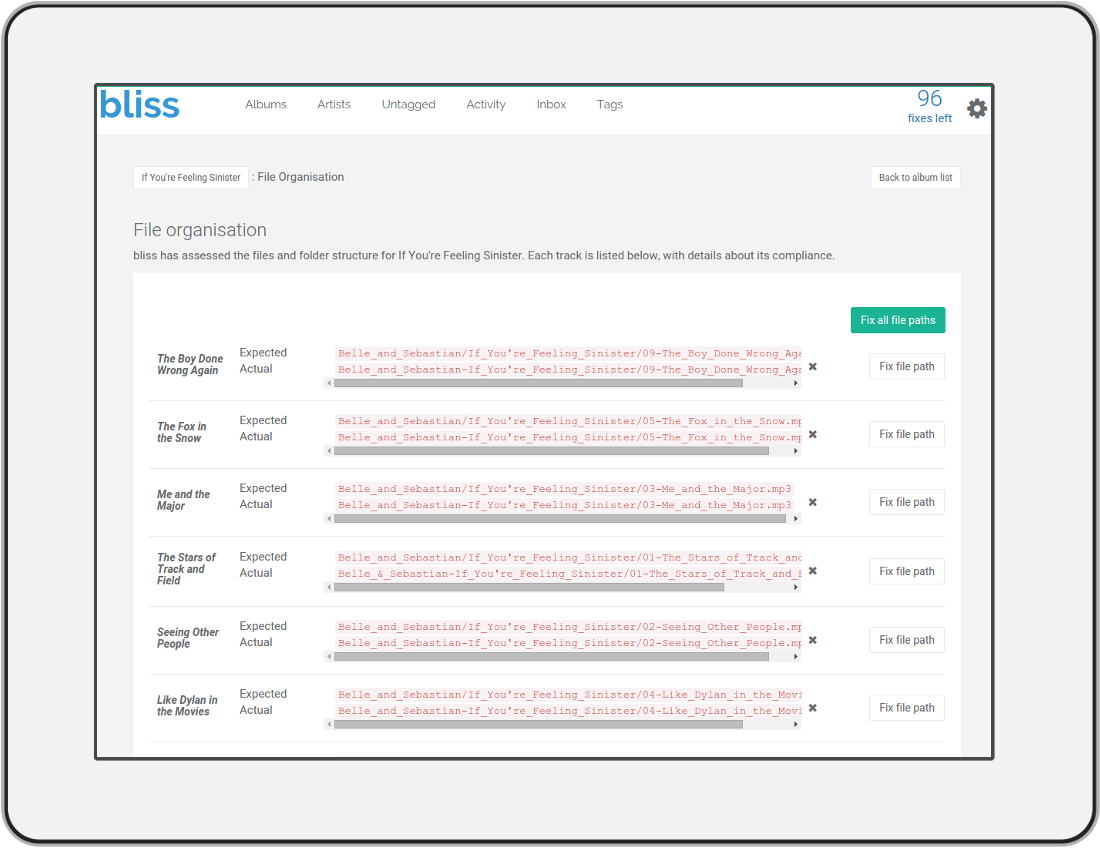Fix file path for Me and the Major
Image resolution: width=1100 pixels, height=861 pixels.
906,502
